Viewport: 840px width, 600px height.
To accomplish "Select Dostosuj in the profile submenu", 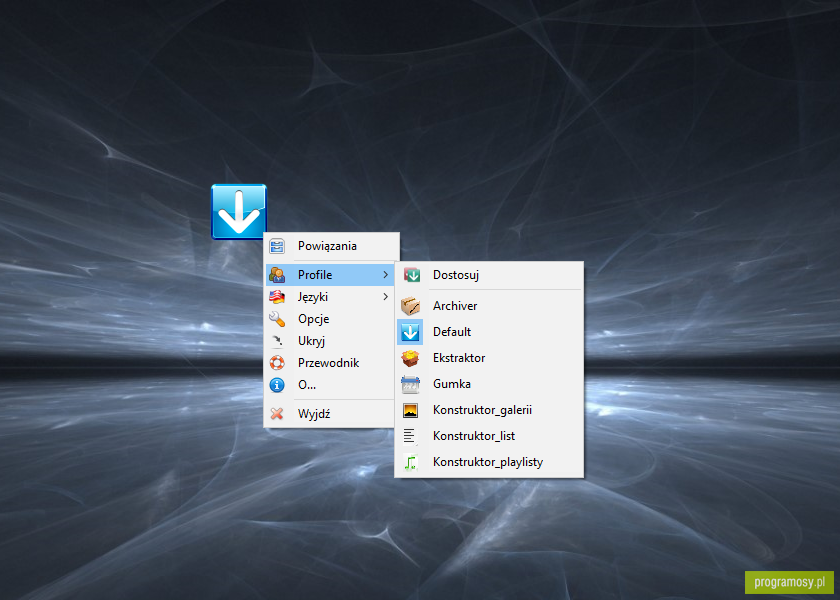I will (489, 275).
